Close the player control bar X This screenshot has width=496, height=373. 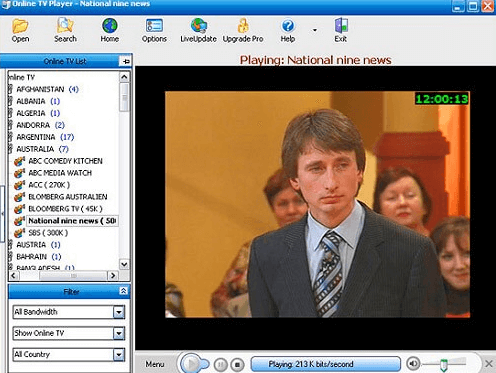(488, 364)
